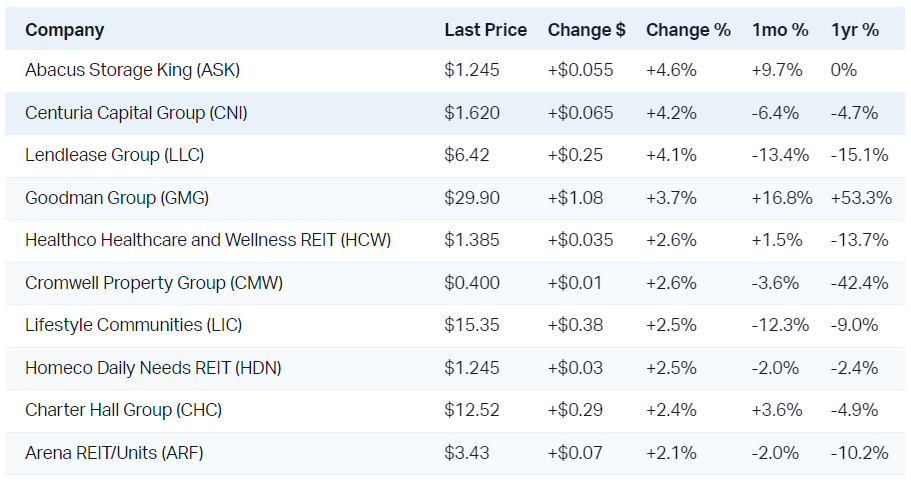The height and width of the screenshot is (481, 911).
Task: Click the Change $ column header
Action: (586, 30)
